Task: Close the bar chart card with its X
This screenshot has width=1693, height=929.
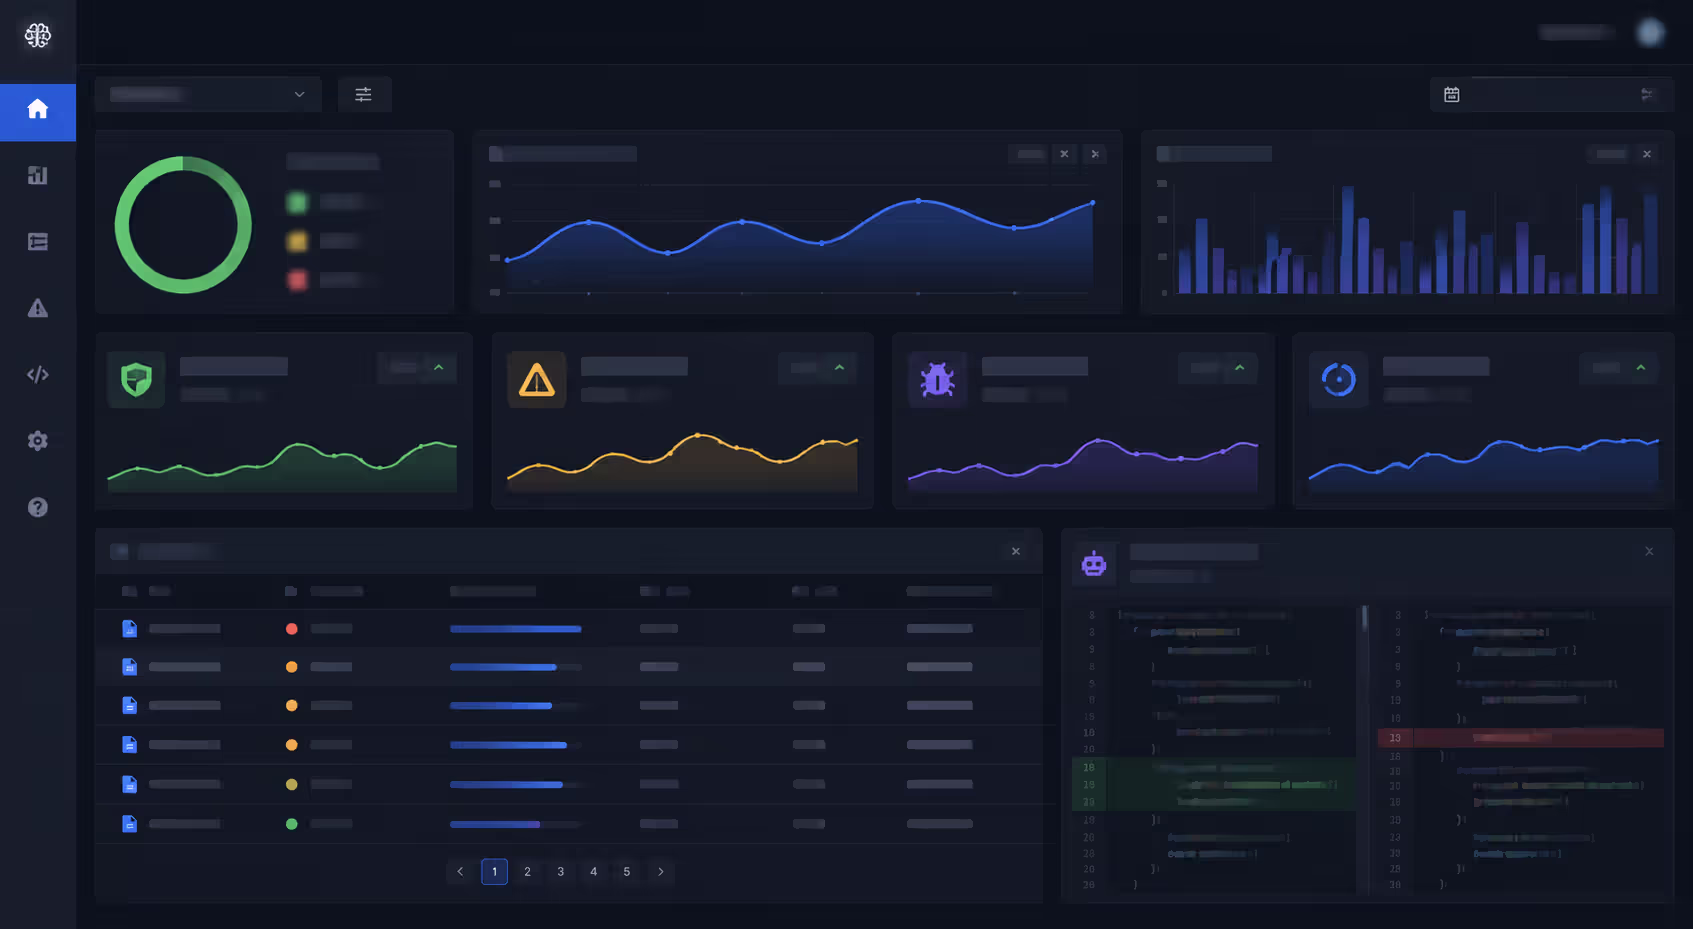Action: point(1647,154)
